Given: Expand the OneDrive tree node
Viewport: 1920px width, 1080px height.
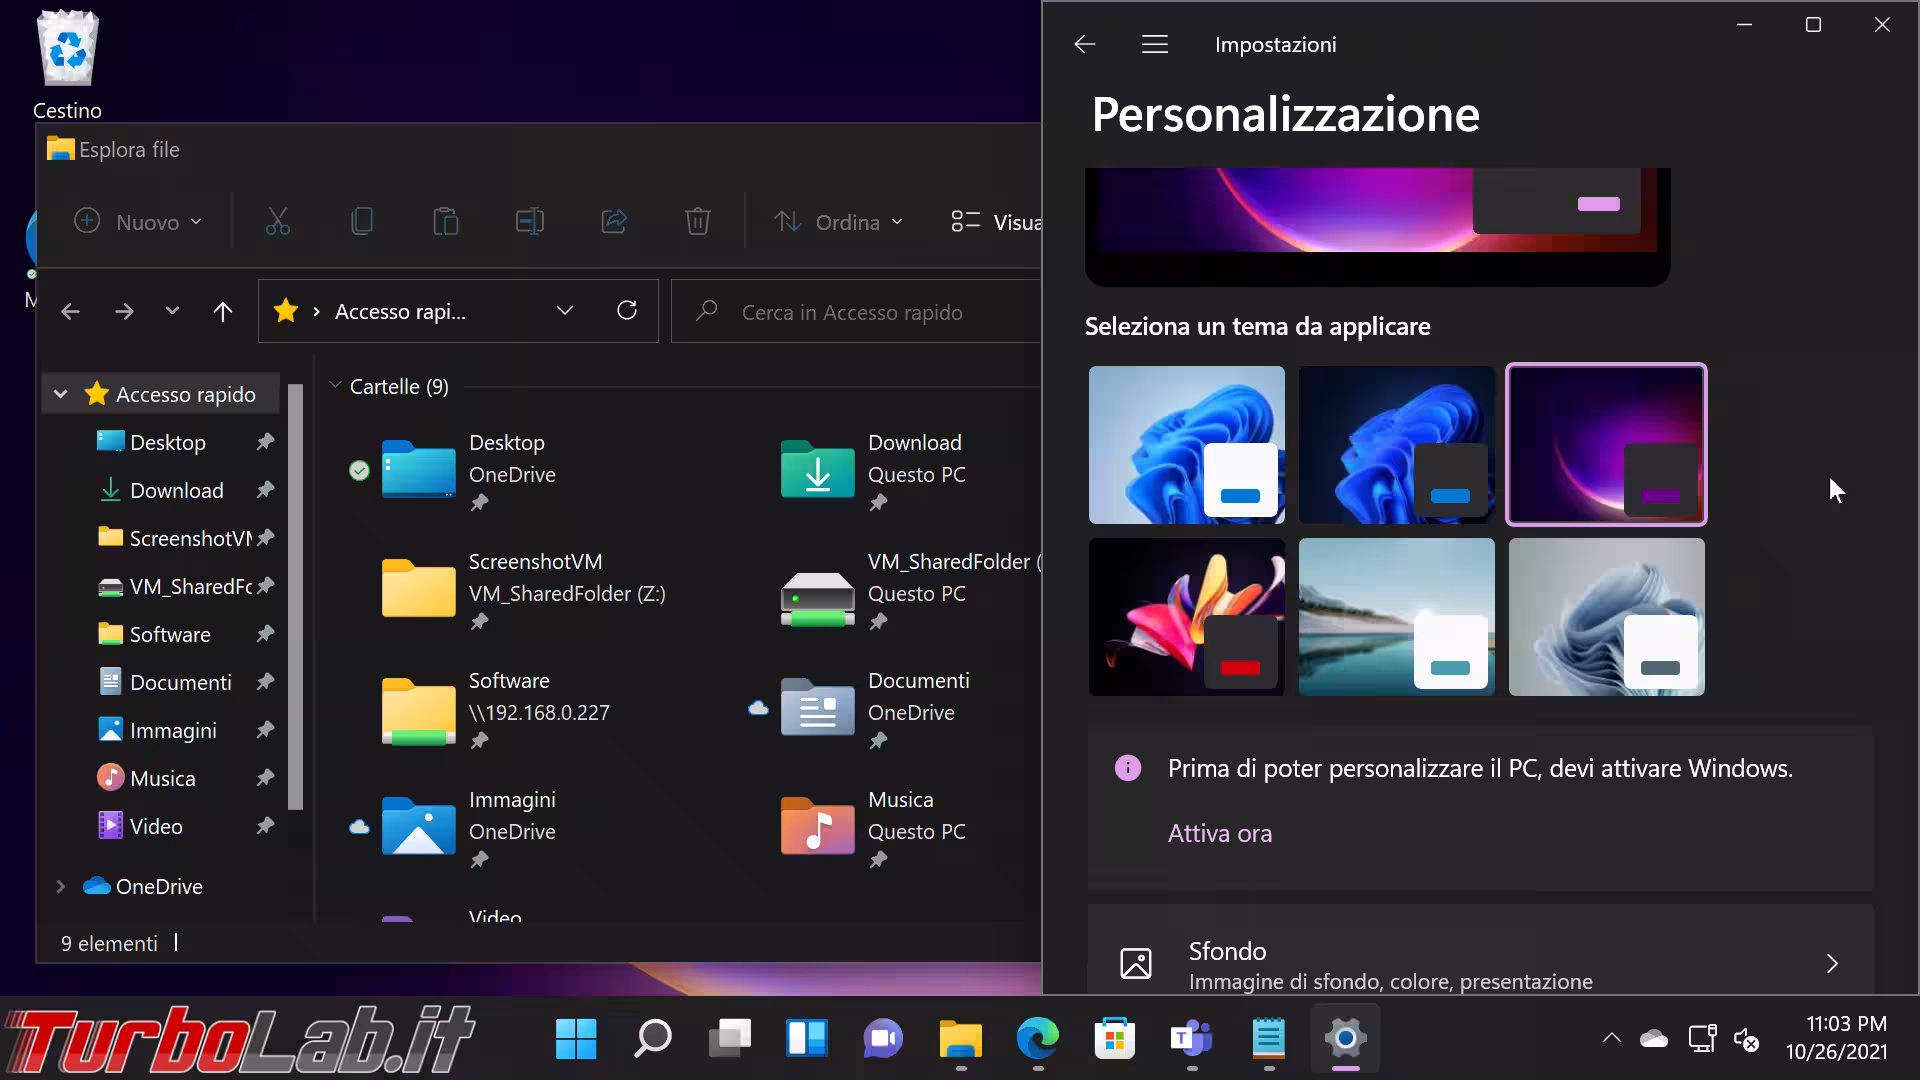Looking at the screenshot, I should [x=60, y=887].
